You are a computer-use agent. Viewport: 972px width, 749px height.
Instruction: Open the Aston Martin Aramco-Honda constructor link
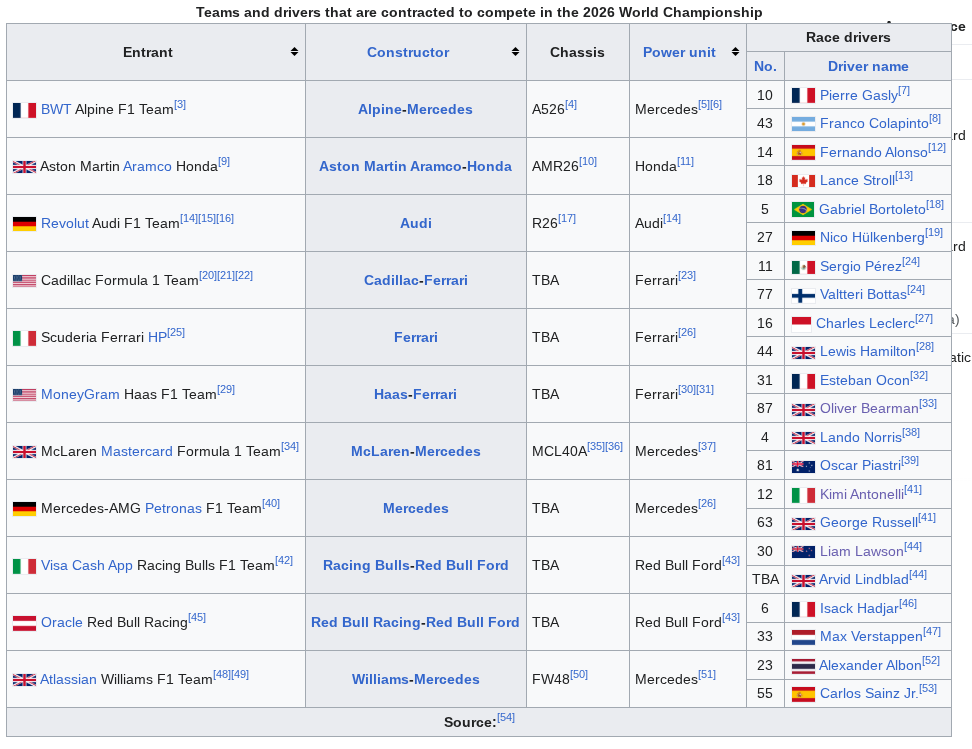click(x=415, y=167)
